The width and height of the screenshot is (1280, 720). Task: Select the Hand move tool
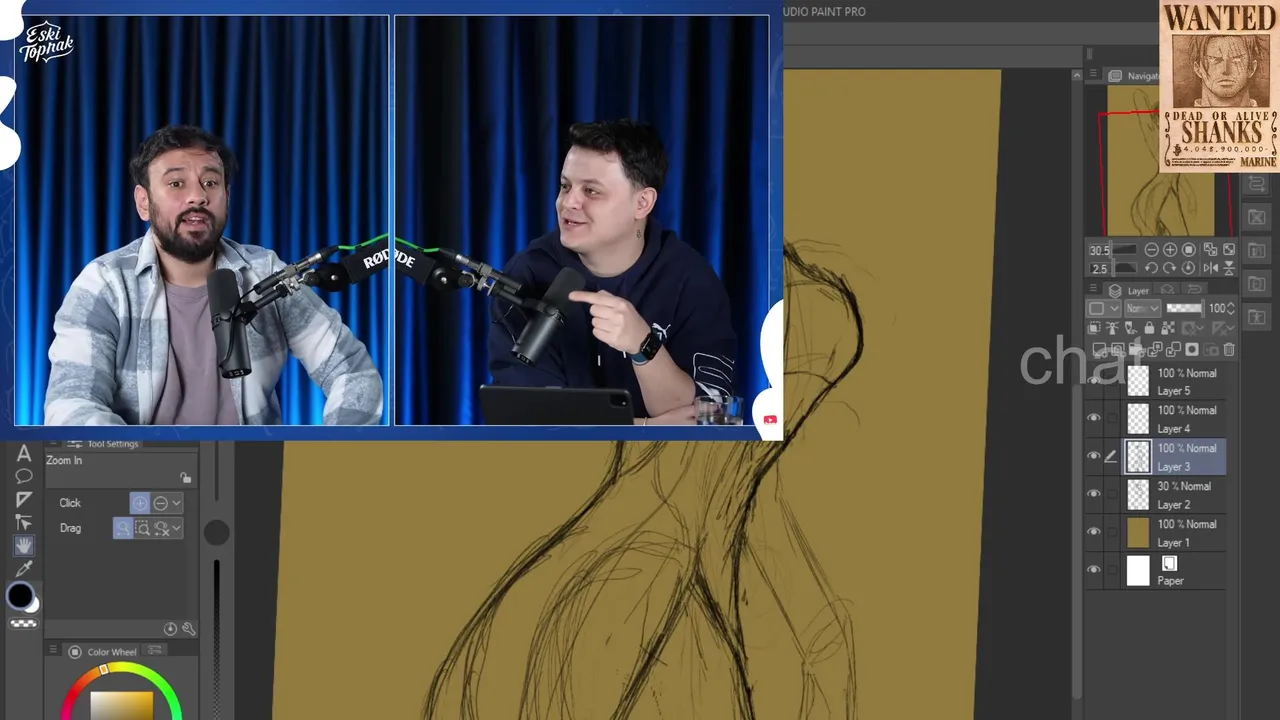tap(24, 545)
